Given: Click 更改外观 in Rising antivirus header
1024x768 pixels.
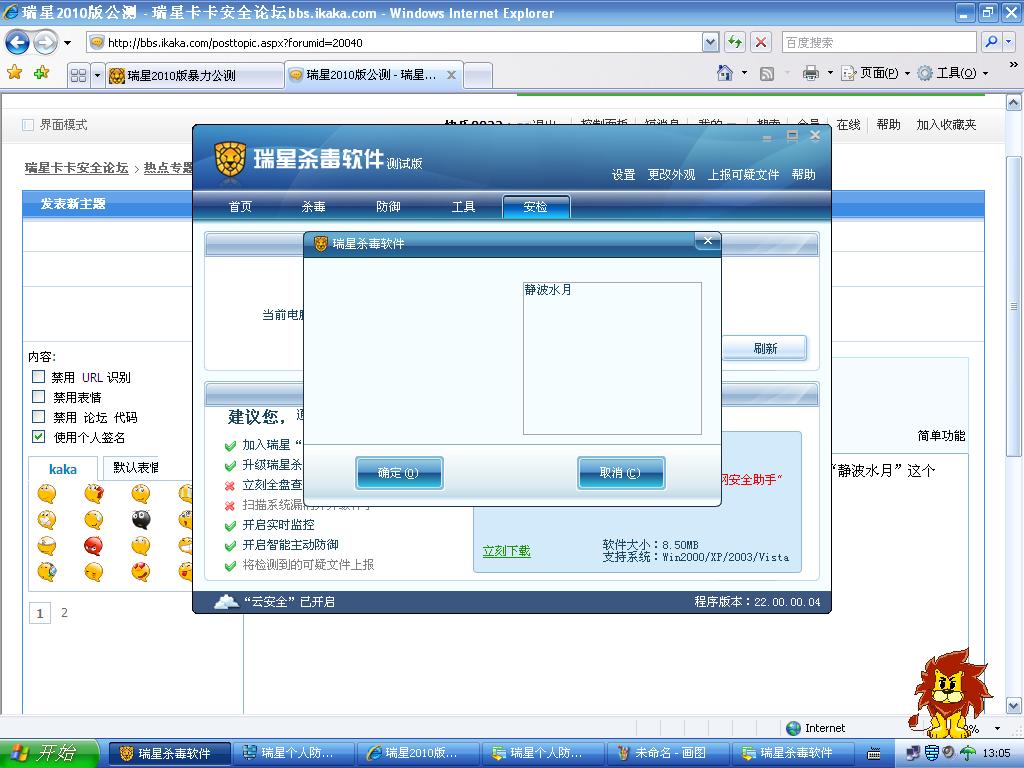Looking at the screenshot, I should 671,174.
